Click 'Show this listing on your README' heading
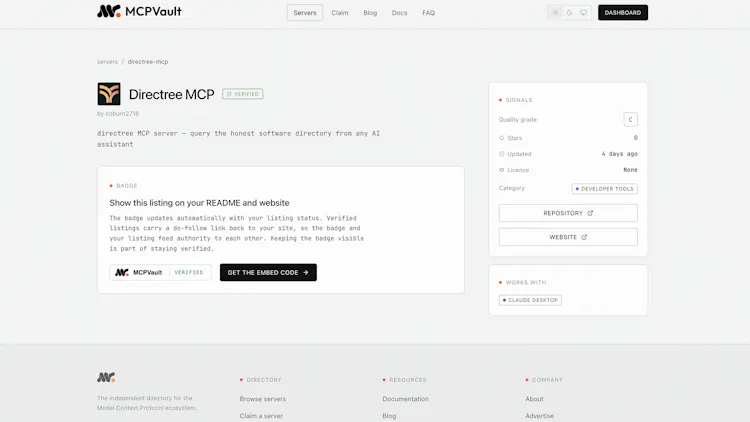The image size is (750, 422). pos(199,203)
